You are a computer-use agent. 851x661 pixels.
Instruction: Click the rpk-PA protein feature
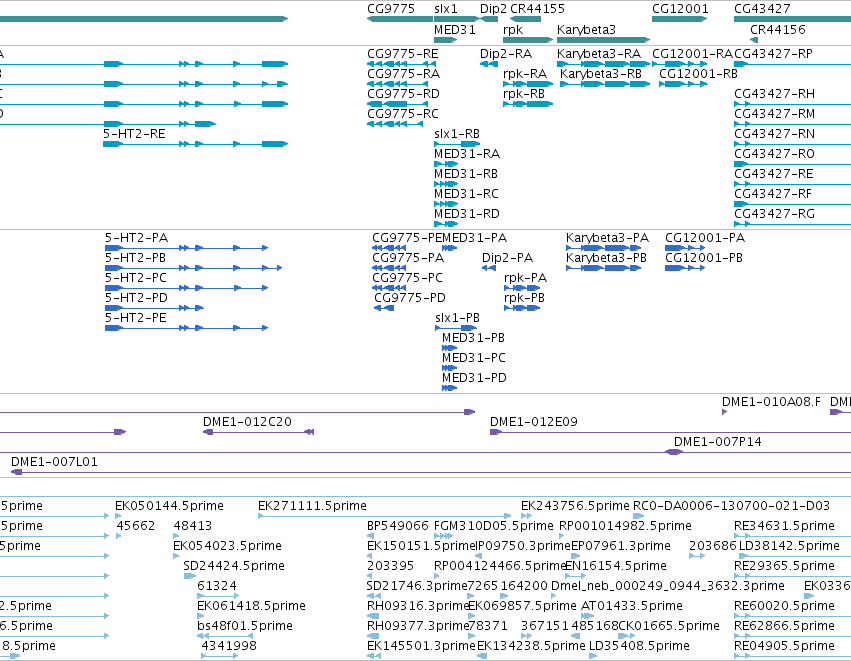(522, 288)
